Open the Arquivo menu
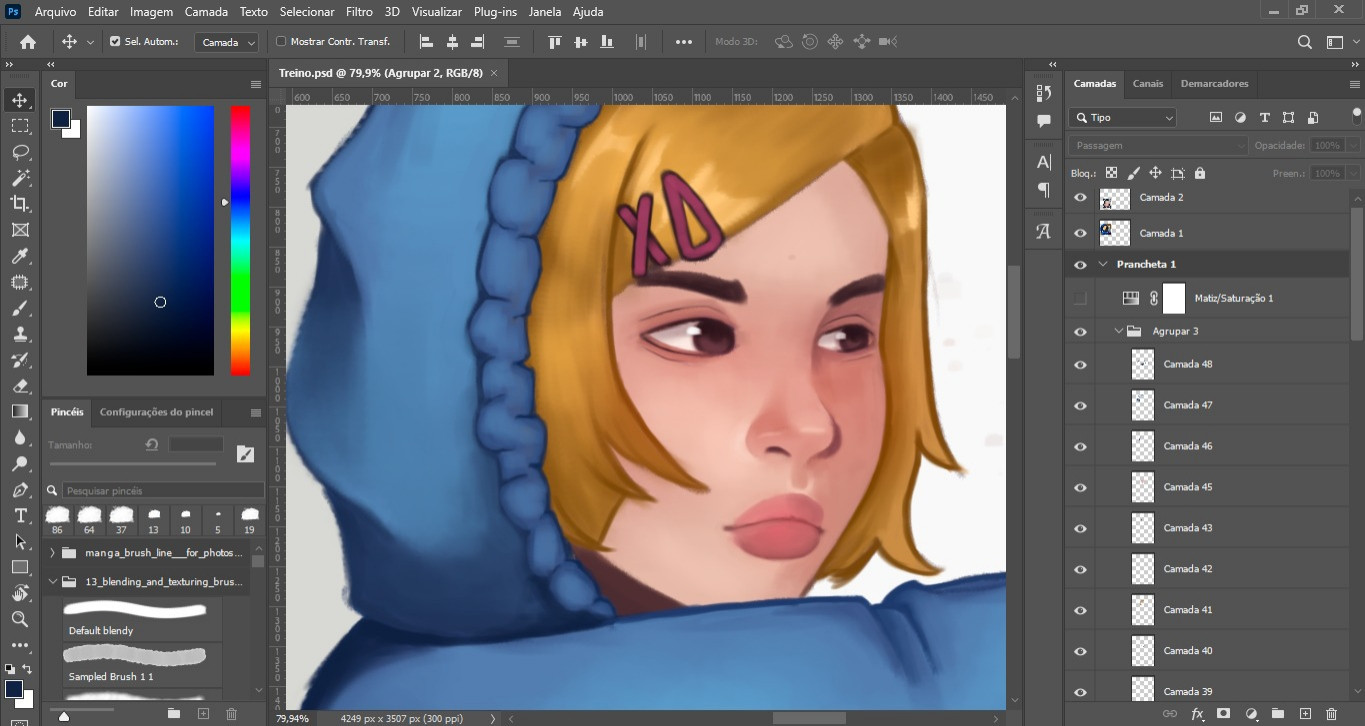Image resolution: width=1365 pixels, height=726 pixels. pos(55,12)
